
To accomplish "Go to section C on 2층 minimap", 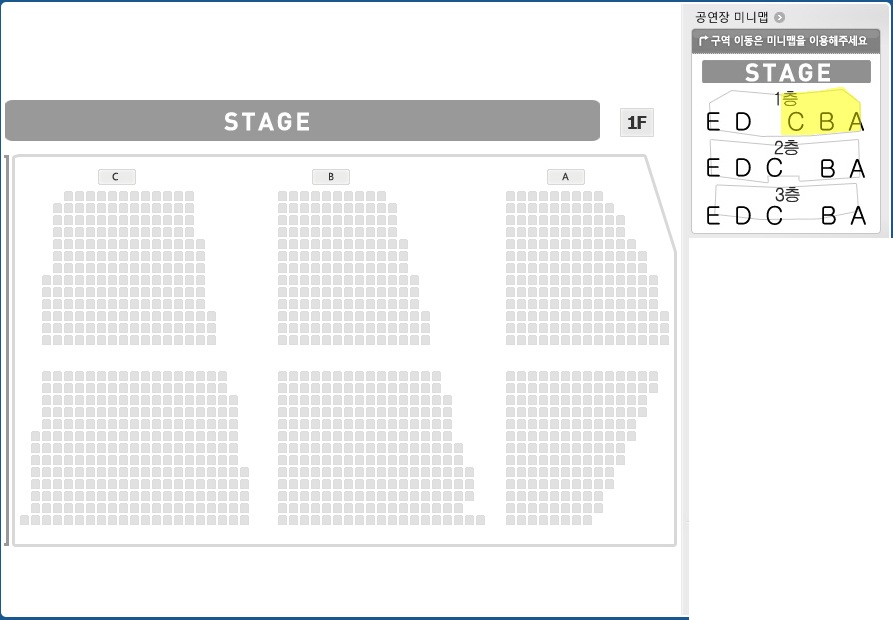I will 774,168.
